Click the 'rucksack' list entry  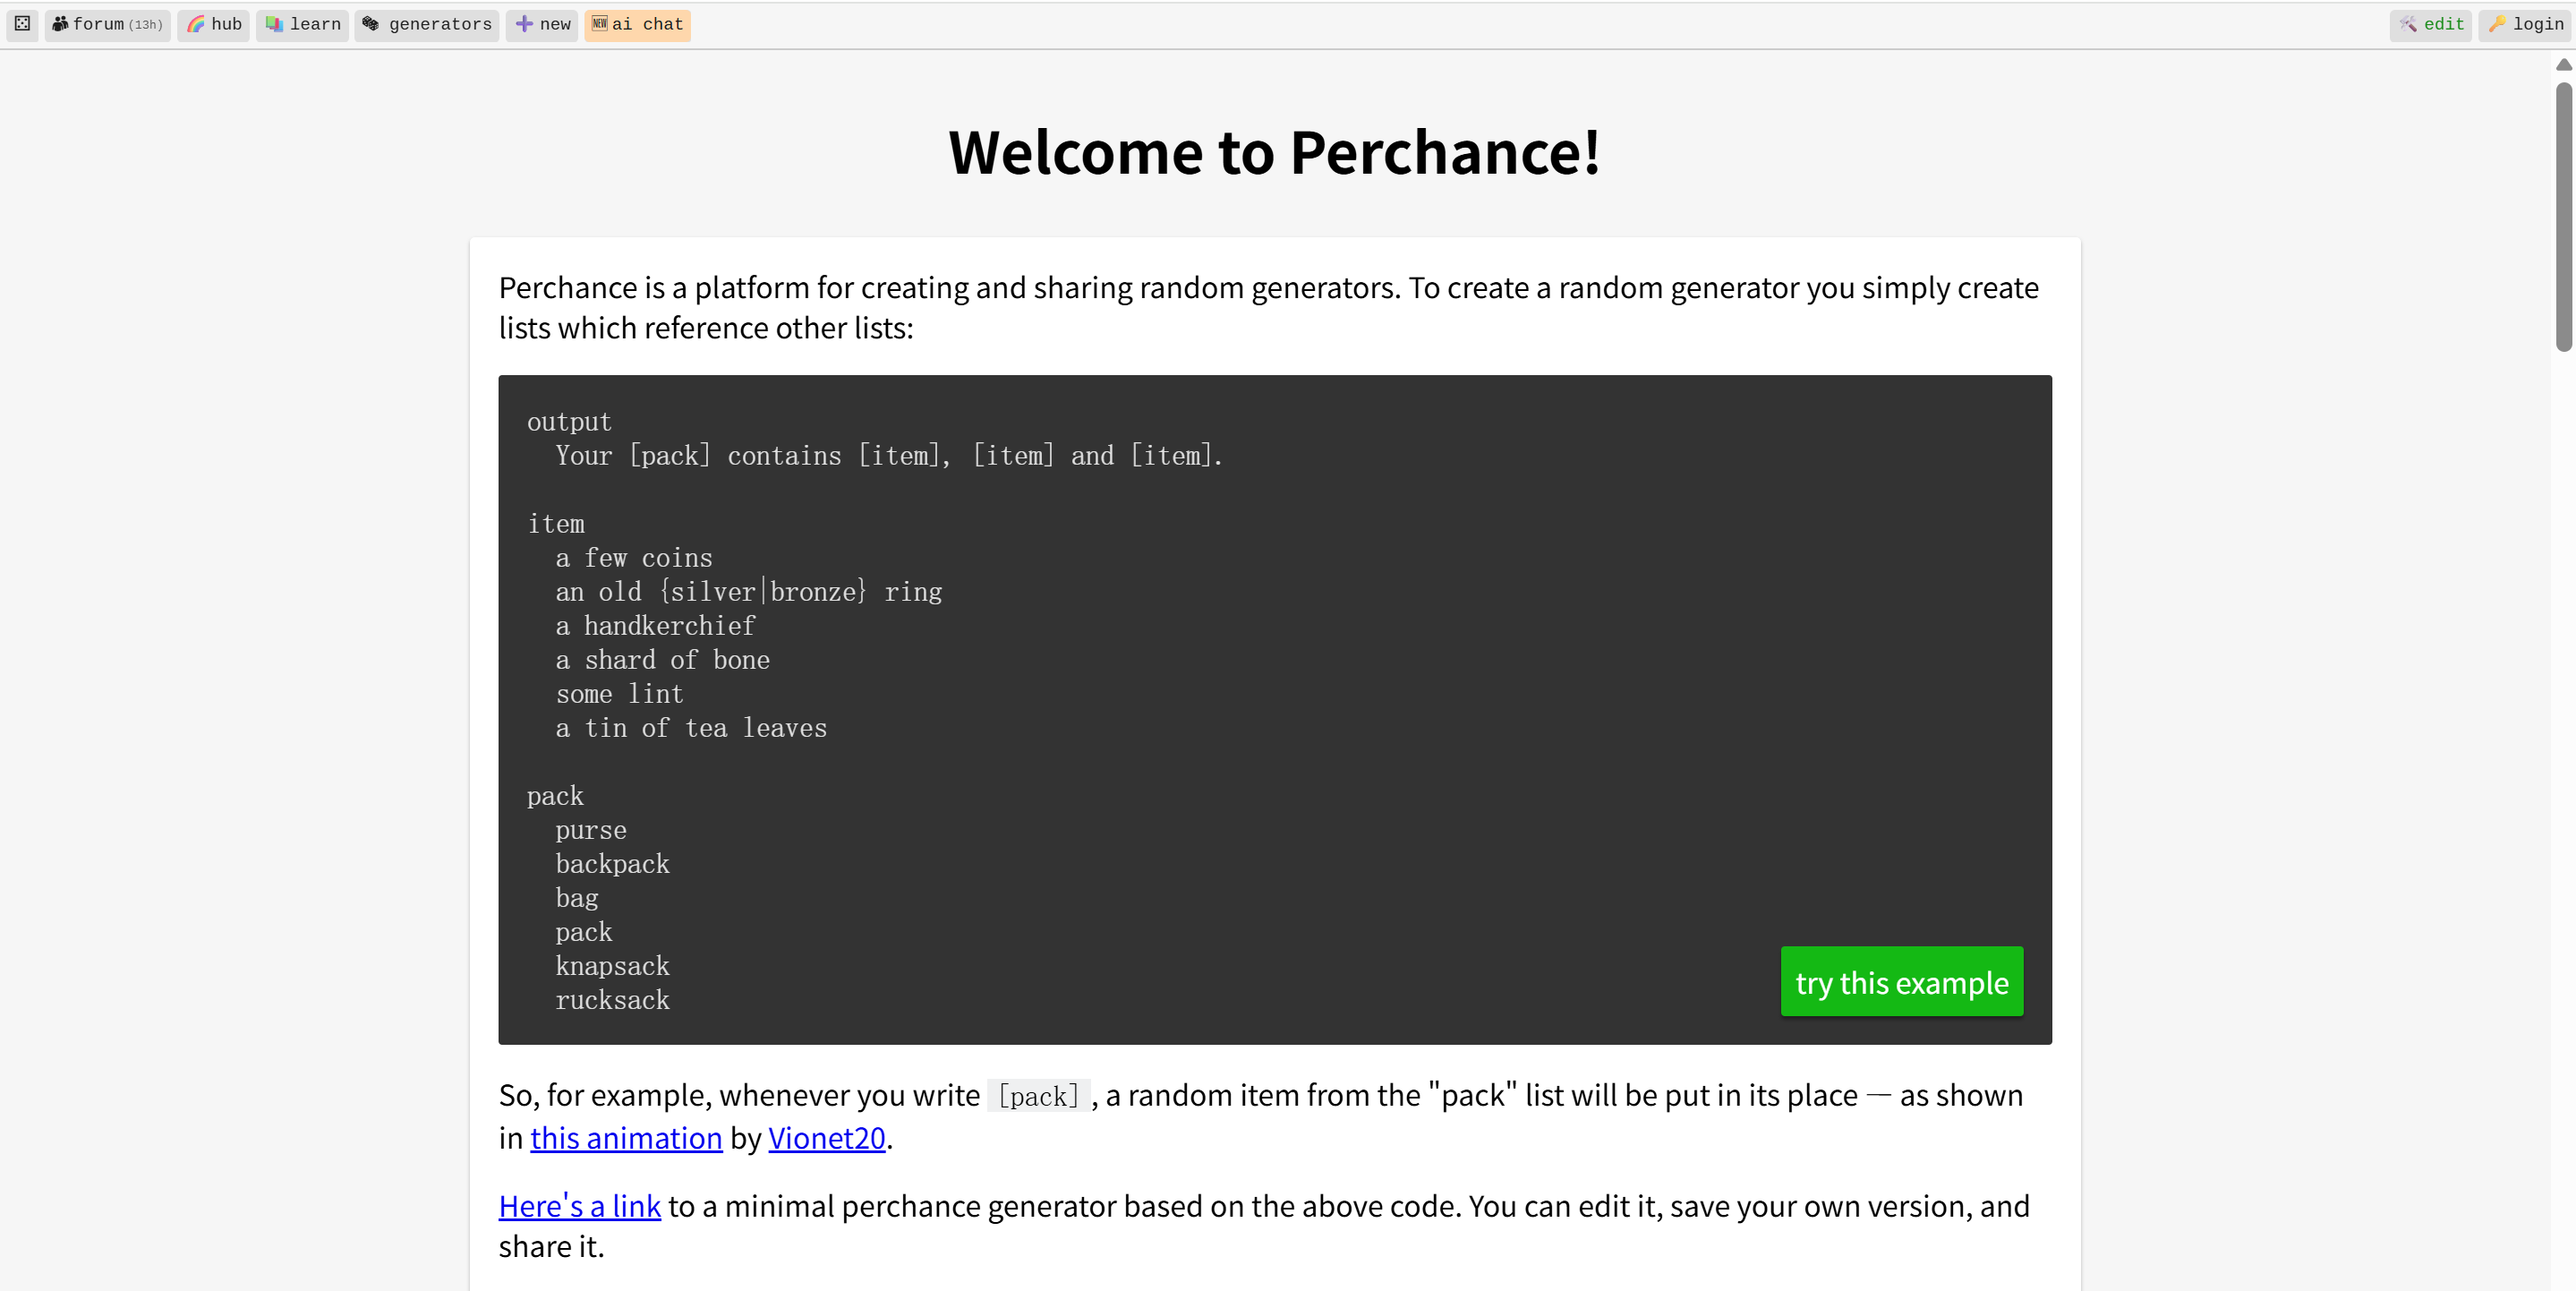612,1000
